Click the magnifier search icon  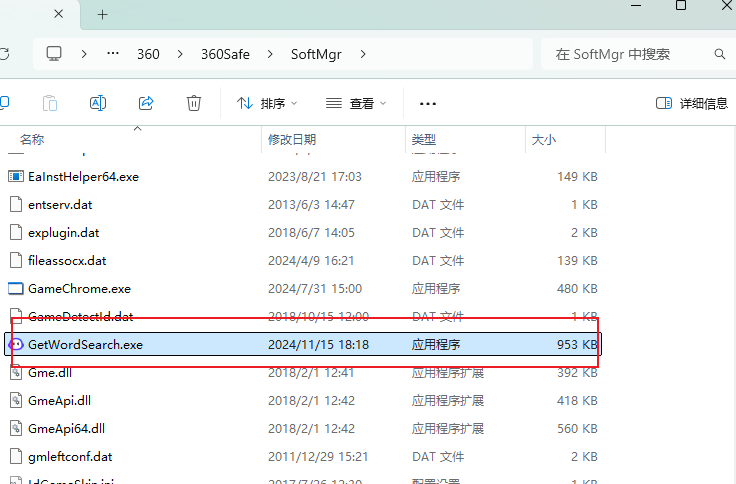tap(720, 54)
